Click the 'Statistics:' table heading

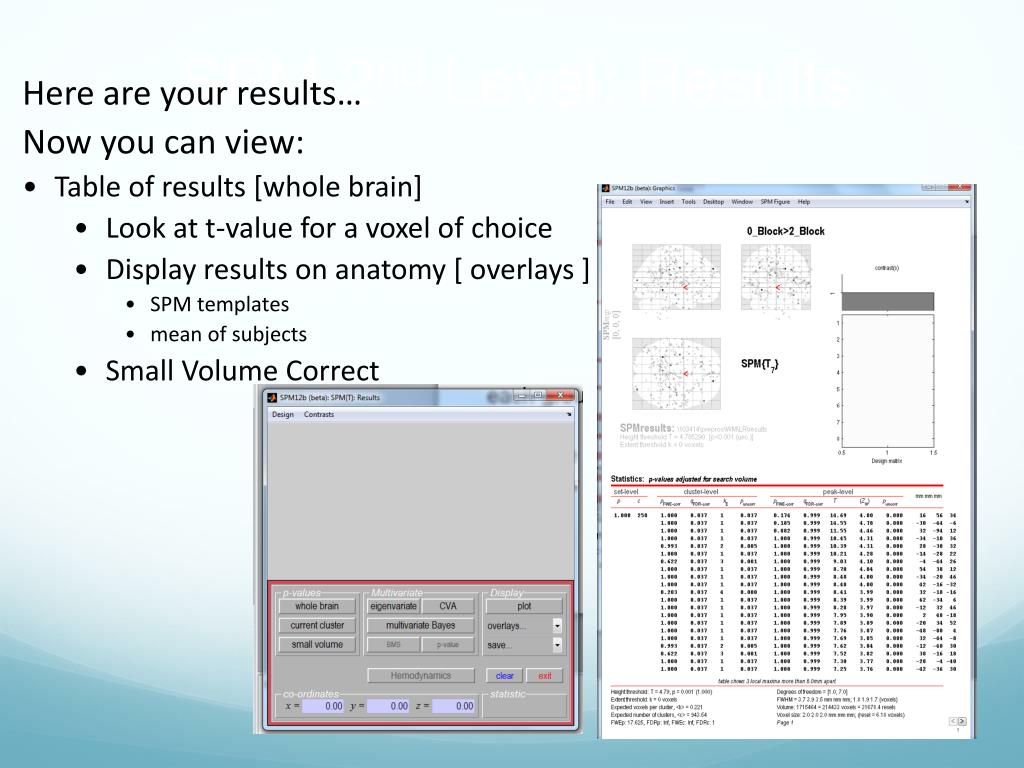coord(627,479)
